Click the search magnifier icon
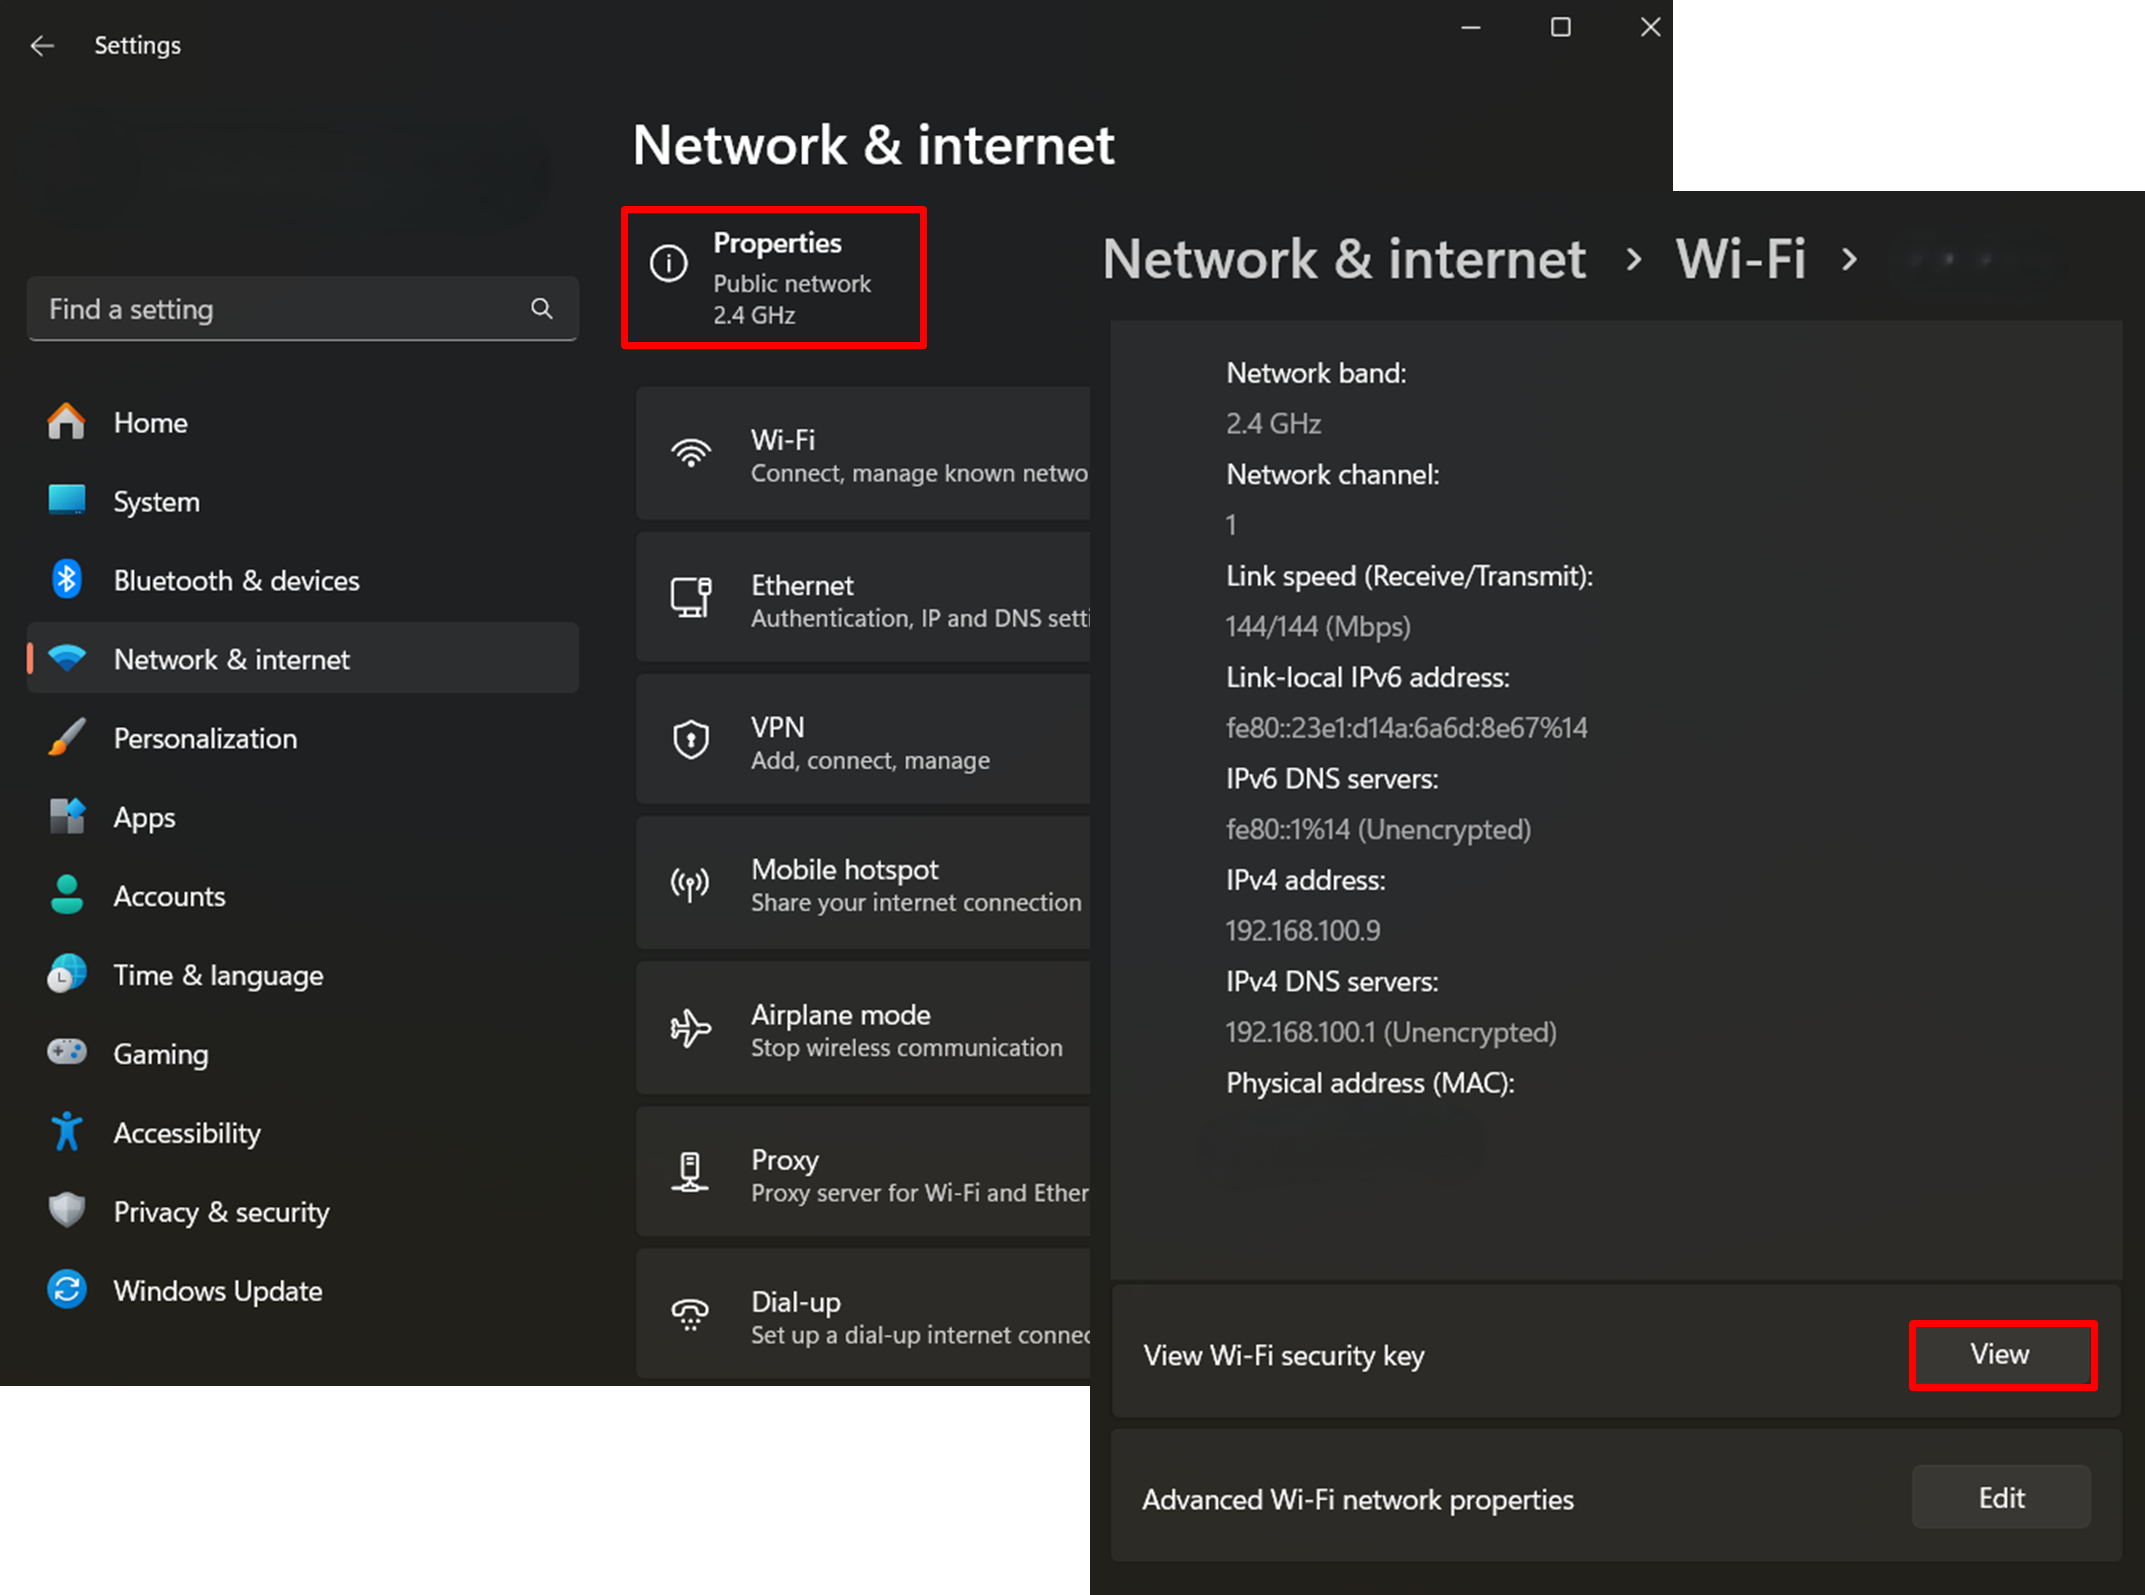This screenshot has height=1595, width=2145. 542,309
